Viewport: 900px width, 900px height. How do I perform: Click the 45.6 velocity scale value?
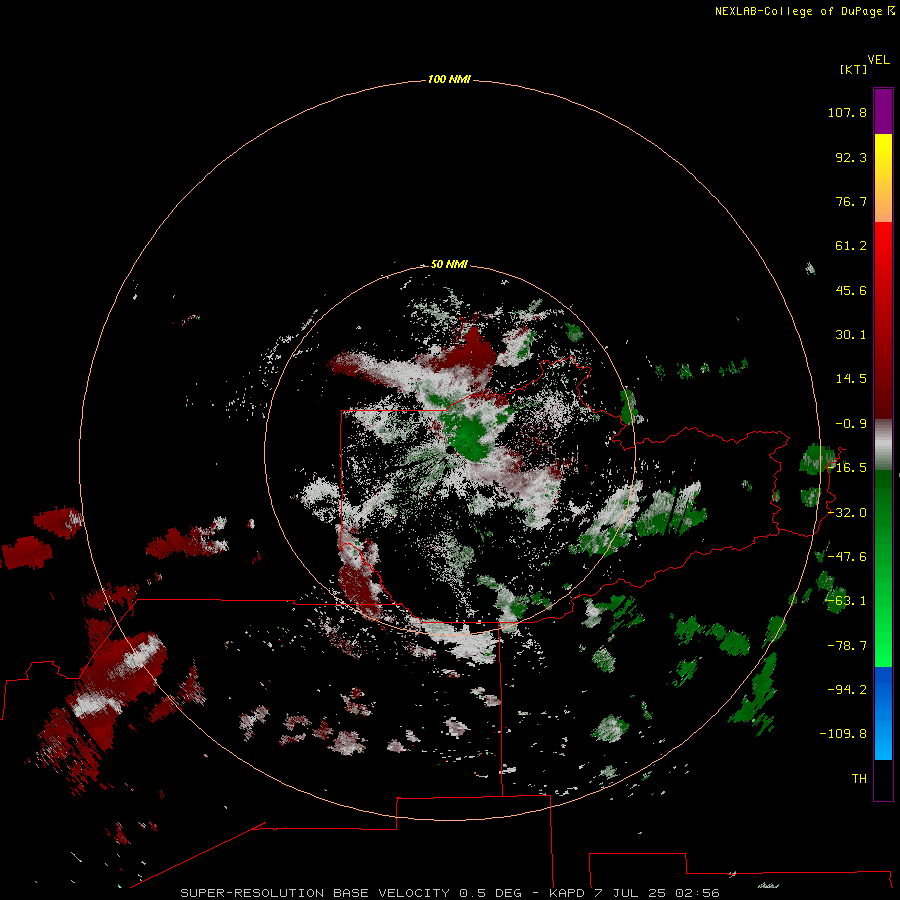[851, 290]
